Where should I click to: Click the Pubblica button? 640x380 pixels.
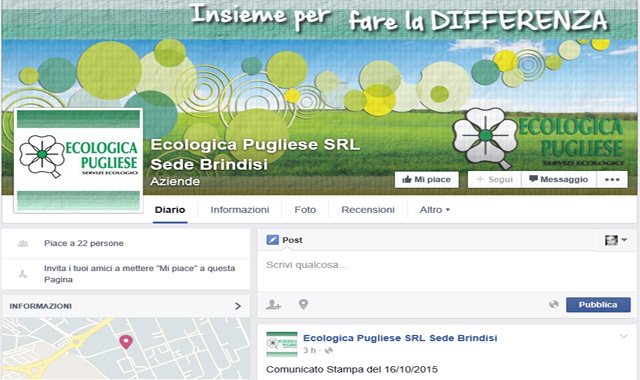[598, 305]
